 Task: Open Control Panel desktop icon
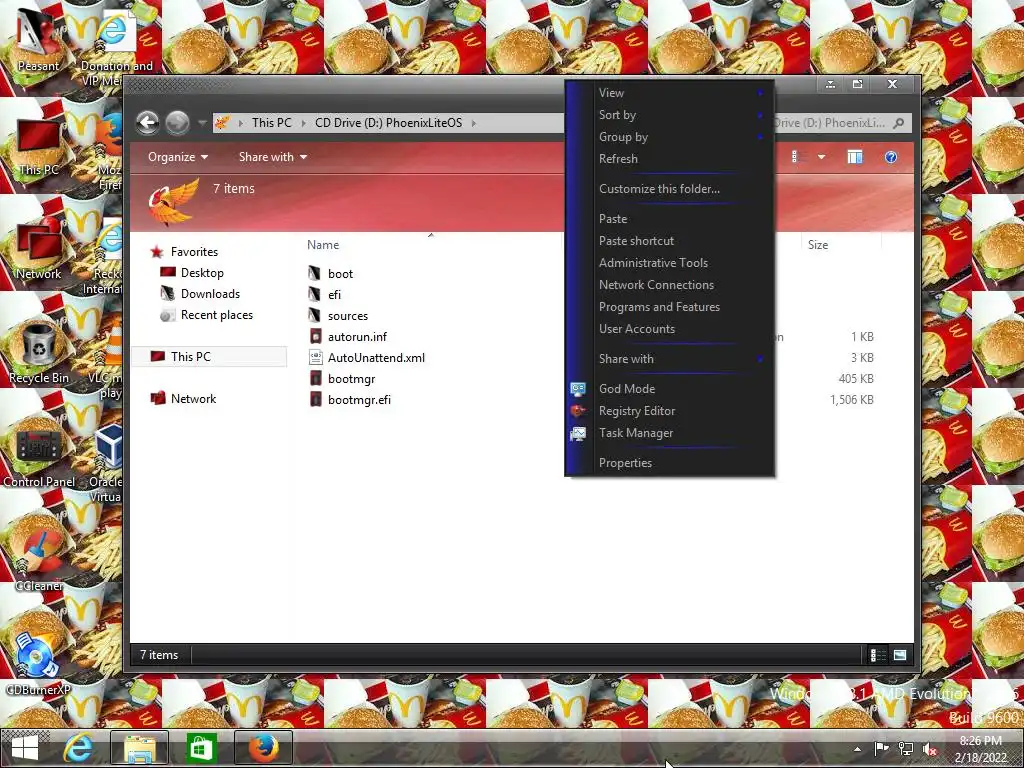[39, 457]
